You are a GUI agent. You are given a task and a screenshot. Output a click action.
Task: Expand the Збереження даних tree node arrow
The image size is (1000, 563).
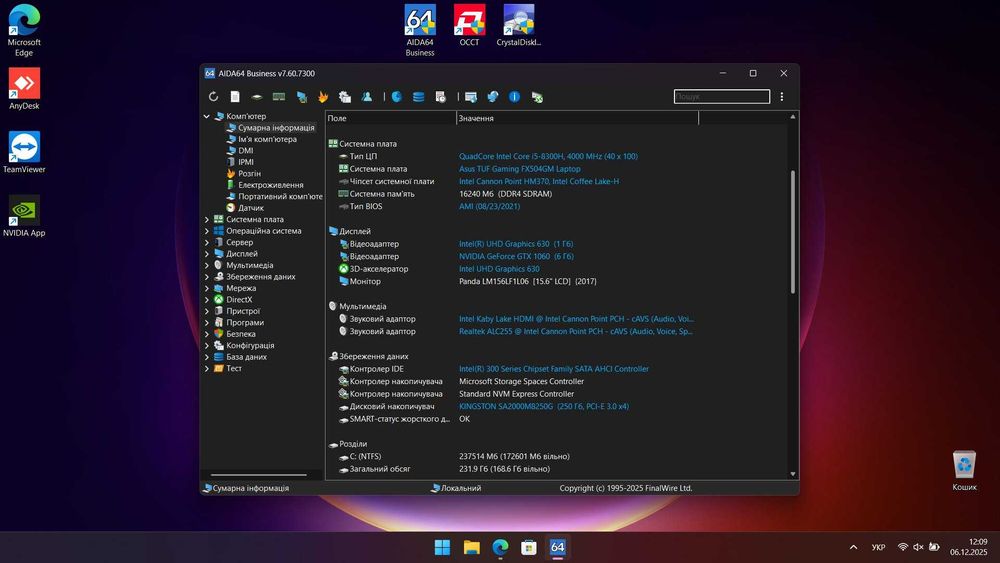207,277
